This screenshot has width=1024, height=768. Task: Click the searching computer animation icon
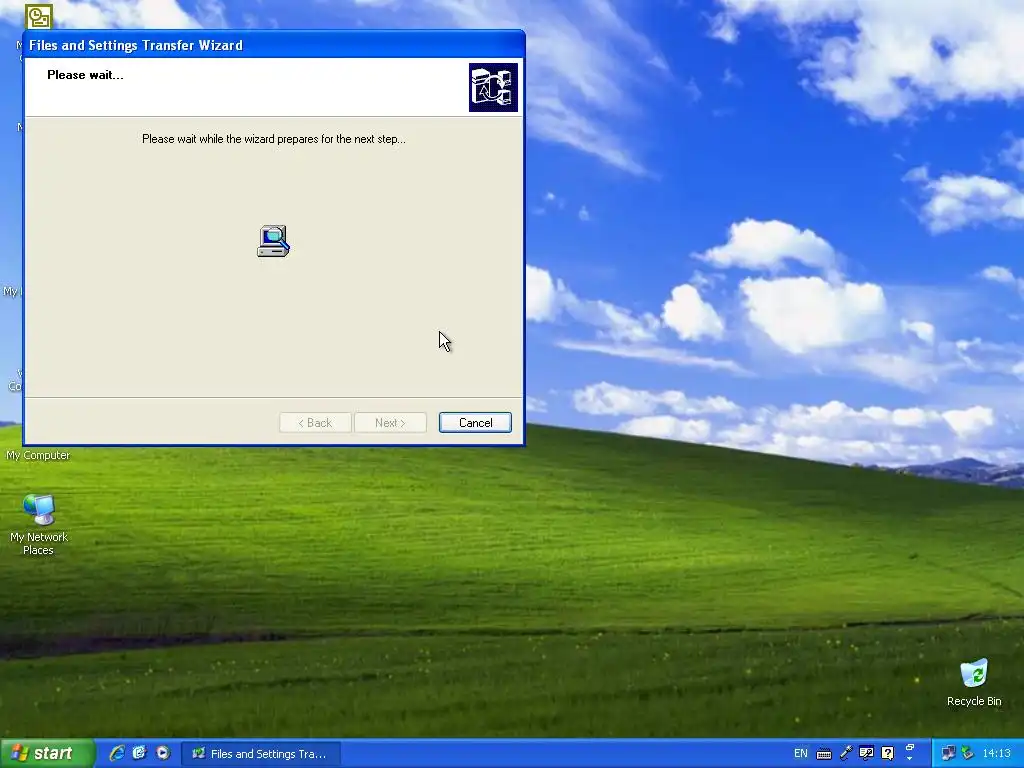(274, 241)
